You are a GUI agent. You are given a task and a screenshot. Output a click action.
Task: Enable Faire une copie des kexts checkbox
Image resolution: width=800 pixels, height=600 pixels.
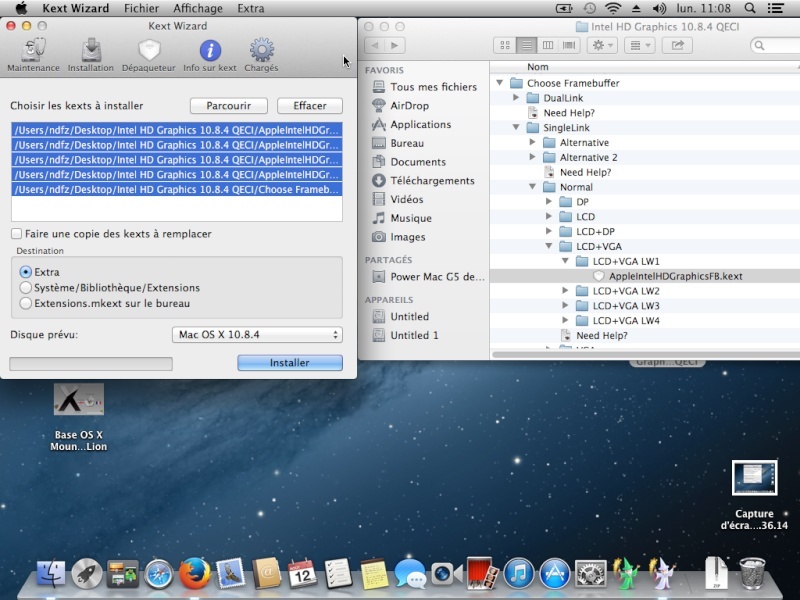[16, 234]
